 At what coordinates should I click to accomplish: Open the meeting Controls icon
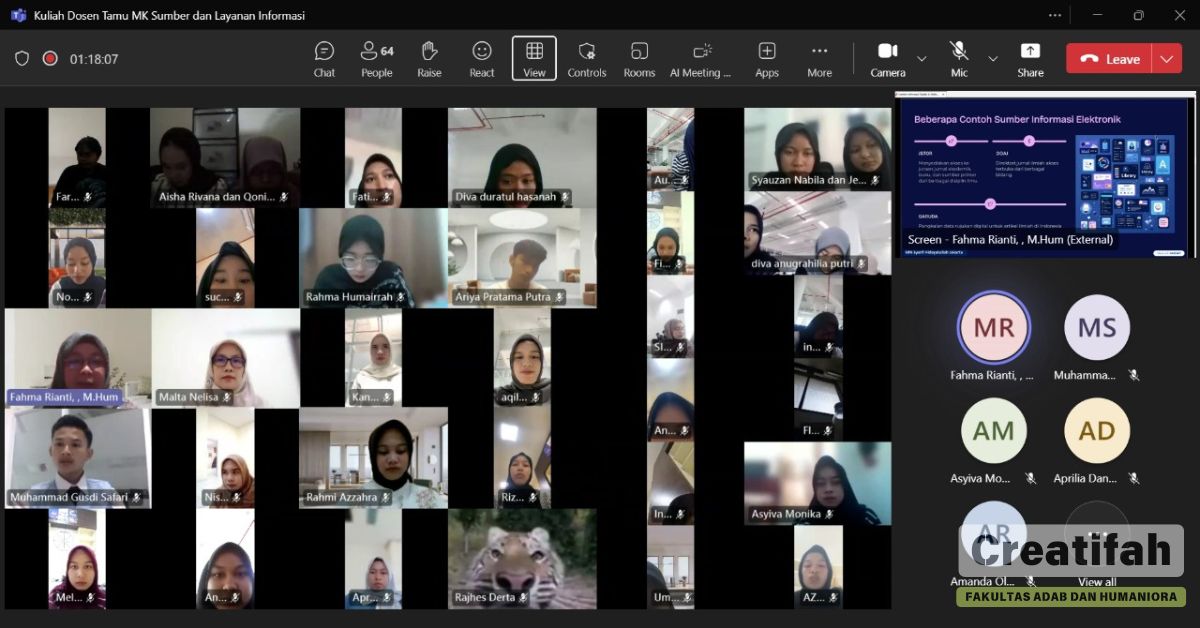587,58
